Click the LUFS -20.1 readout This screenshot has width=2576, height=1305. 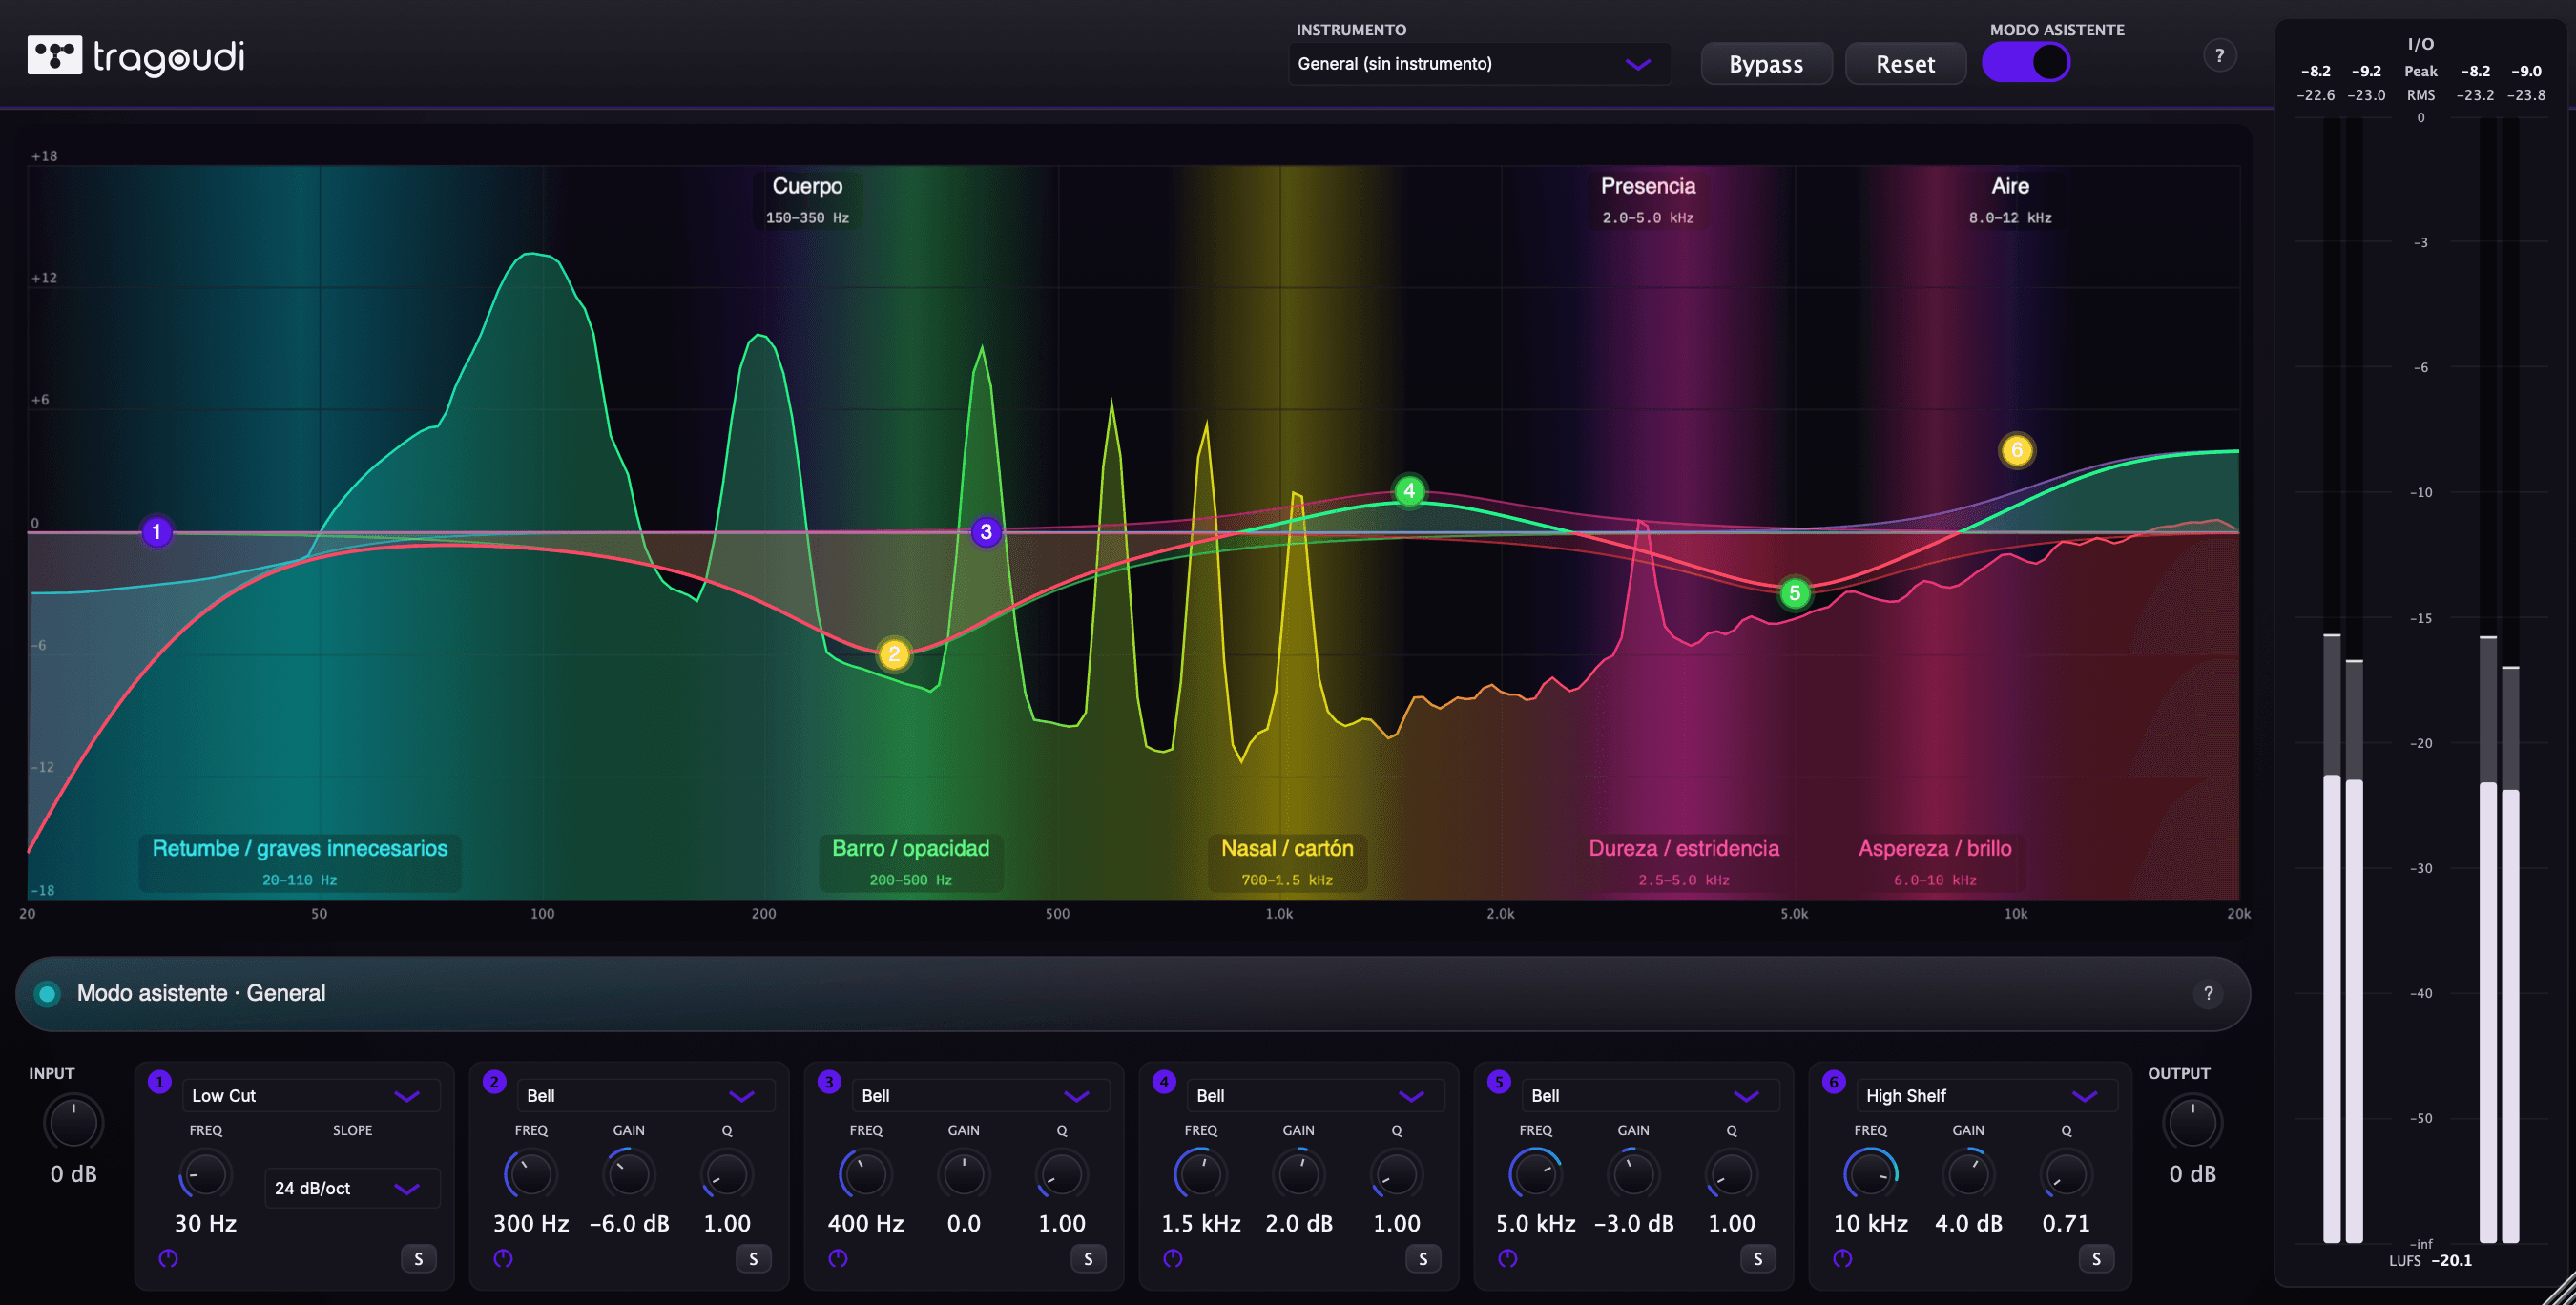click(2430, 1260)
